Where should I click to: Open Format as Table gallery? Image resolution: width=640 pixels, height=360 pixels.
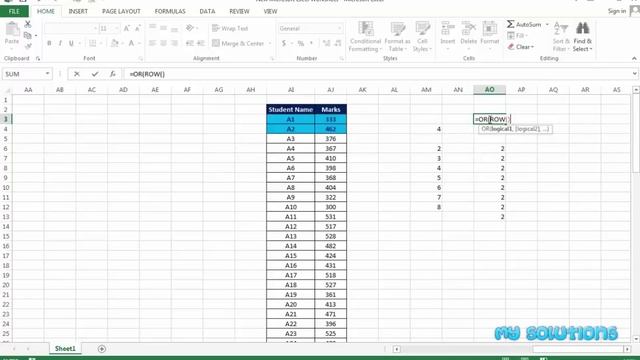(x=397, y=37)
